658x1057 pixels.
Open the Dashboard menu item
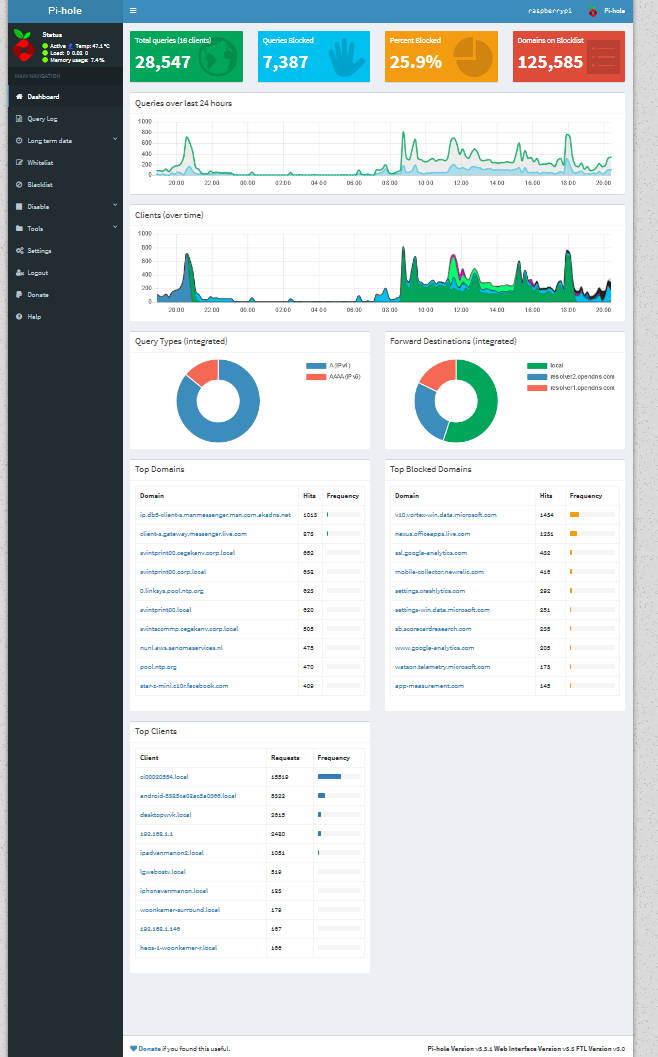pyautogui.click(x=65, y=96)
